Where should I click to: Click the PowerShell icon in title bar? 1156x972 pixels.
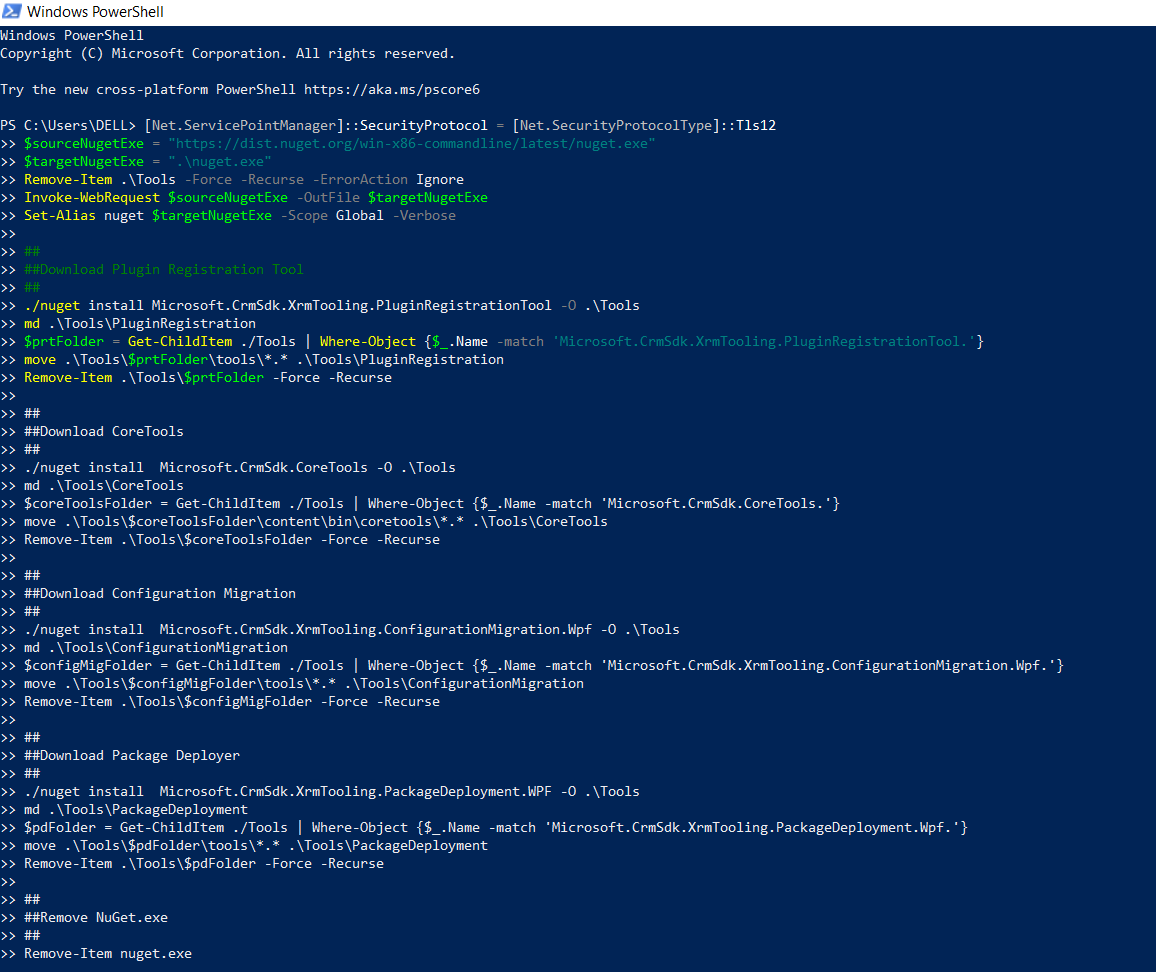pos(11,12)
